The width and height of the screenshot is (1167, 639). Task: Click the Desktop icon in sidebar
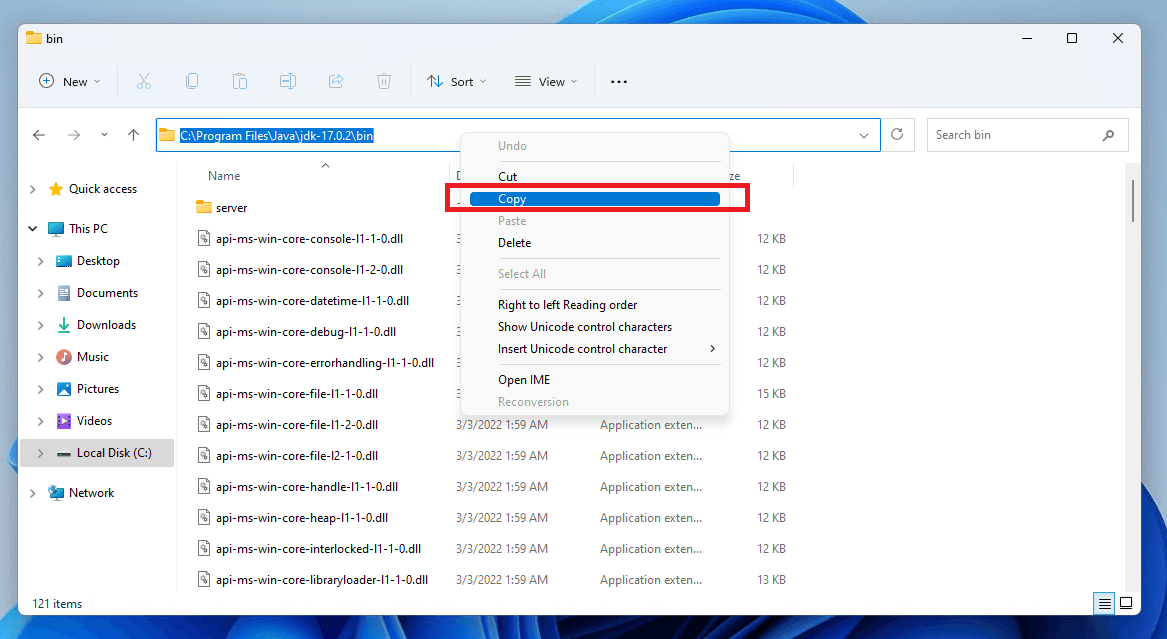[x=64, y=261]
